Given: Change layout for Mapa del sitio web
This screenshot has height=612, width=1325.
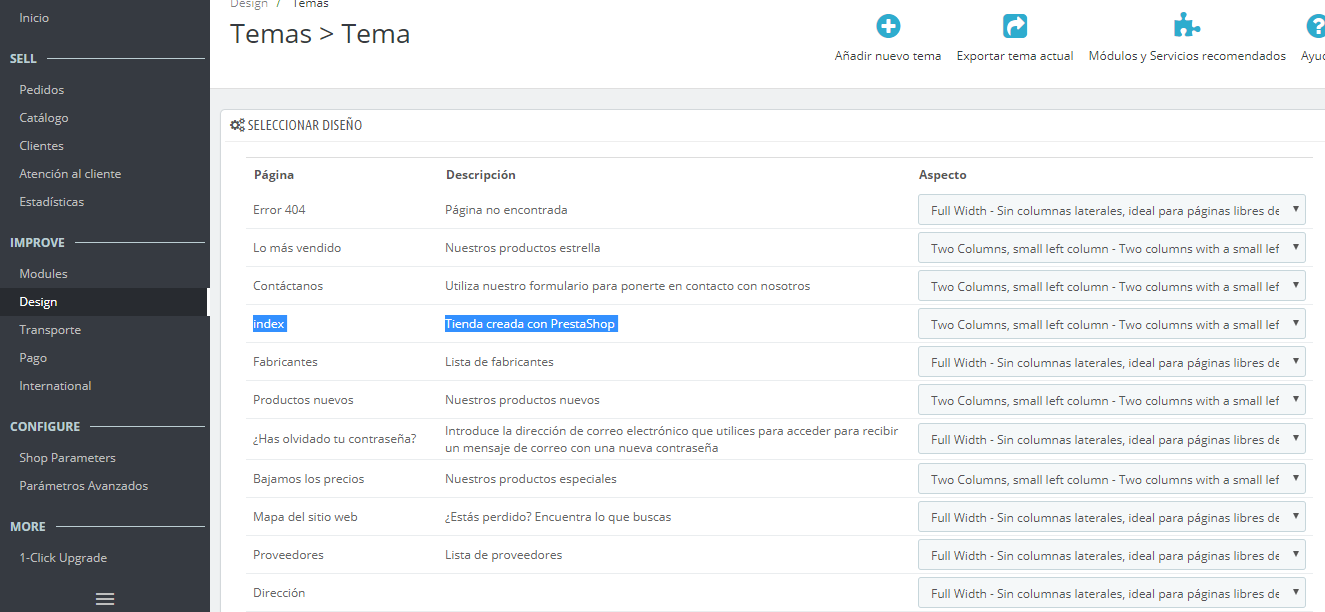Looking at the screenshot, I should (x=1111, y=517).
